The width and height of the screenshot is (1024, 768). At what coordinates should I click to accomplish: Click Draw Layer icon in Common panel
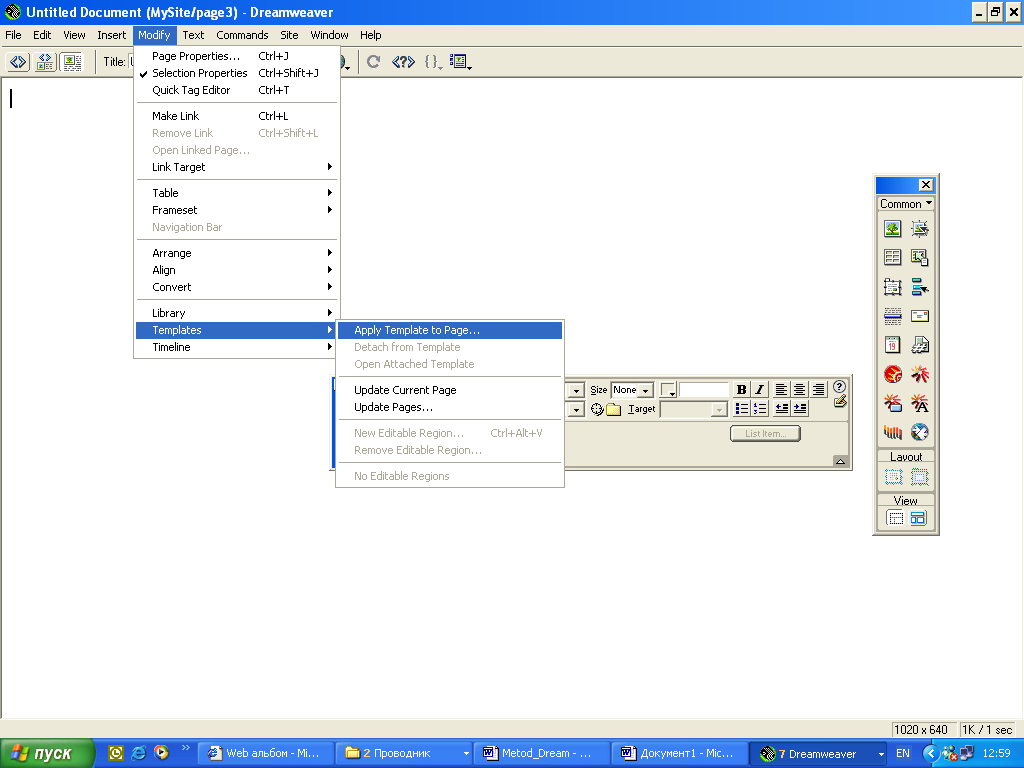click(893, 287)
